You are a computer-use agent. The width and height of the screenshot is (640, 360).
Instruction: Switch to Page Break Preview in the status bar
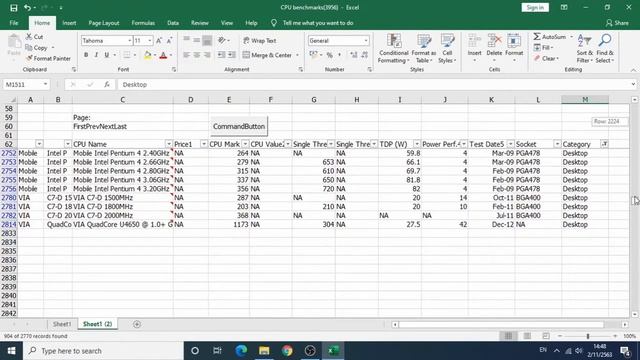pyautogui.click(x=546, y=336)
